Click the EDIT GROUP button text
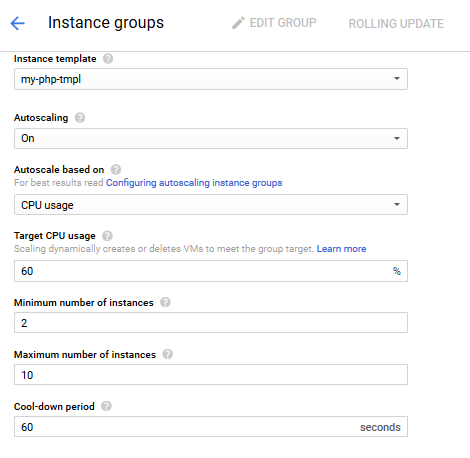470x458 pixels. click(283, 23)
